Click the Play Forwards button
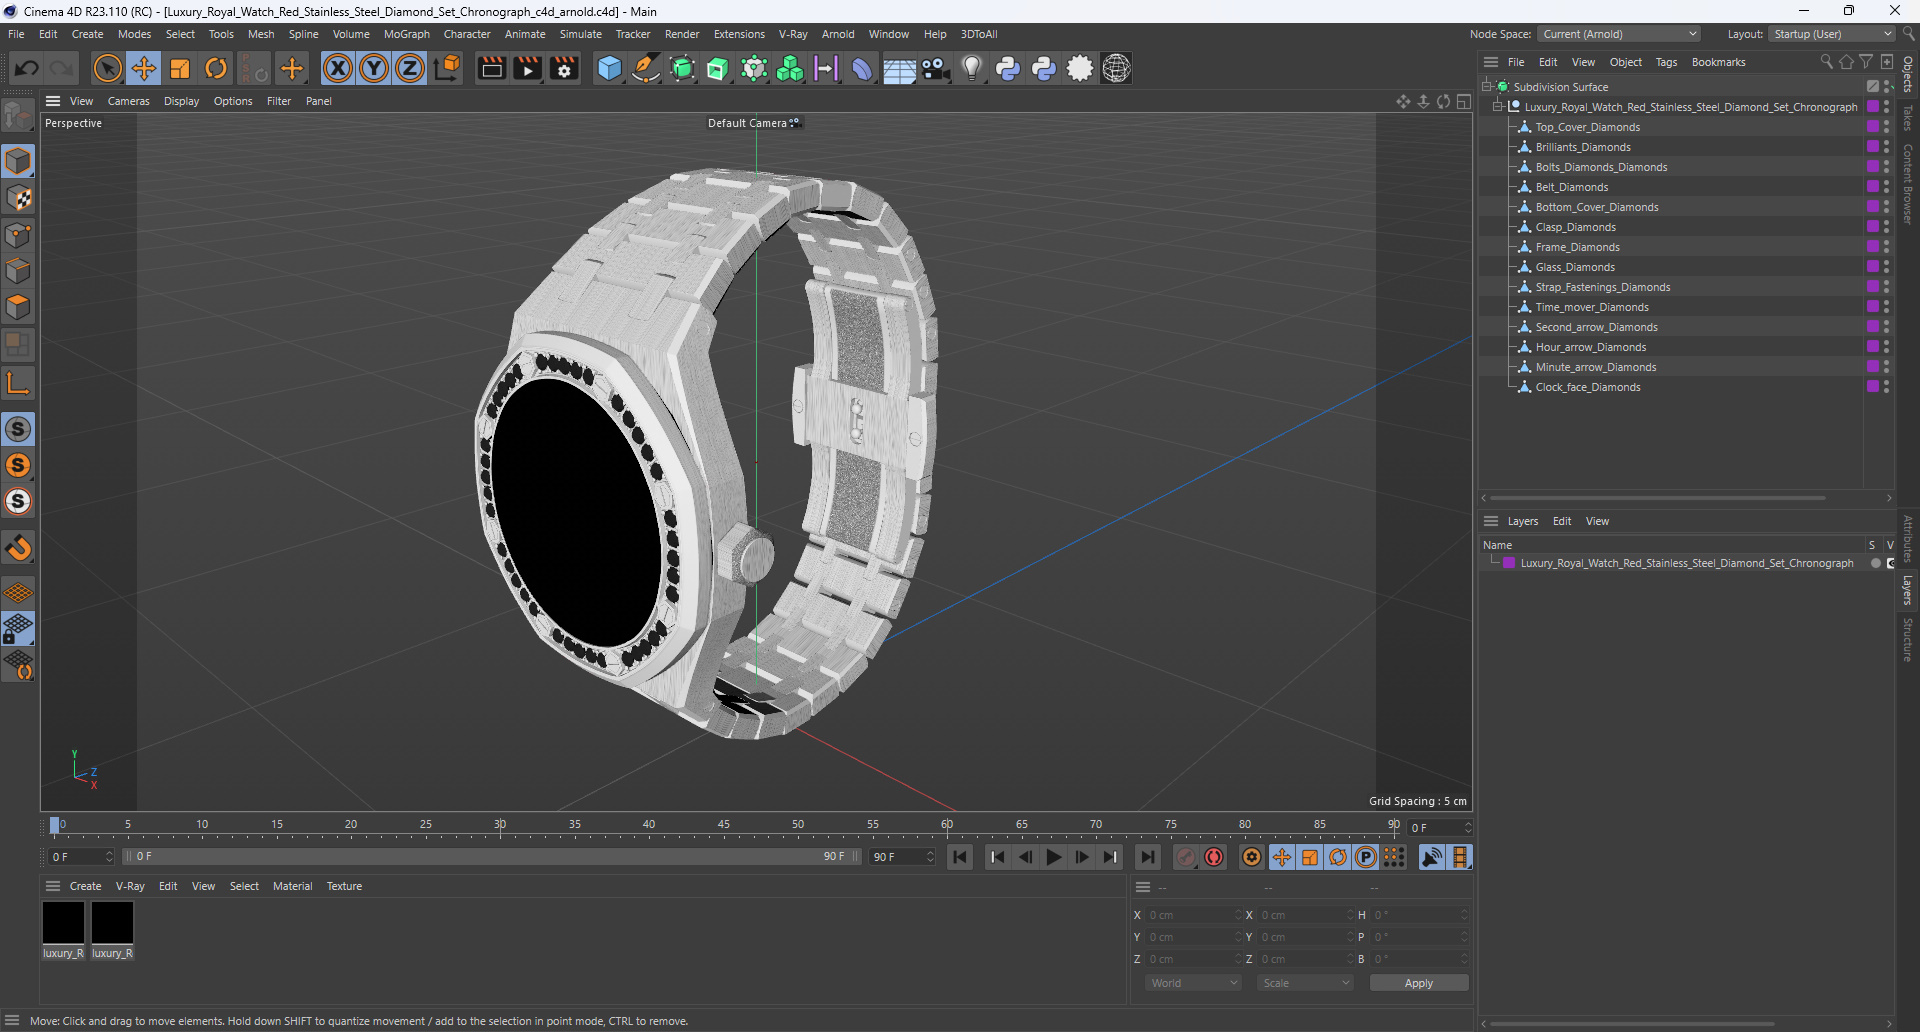This screenshot has width=1920, height=1032. (x=1053, y=857)
